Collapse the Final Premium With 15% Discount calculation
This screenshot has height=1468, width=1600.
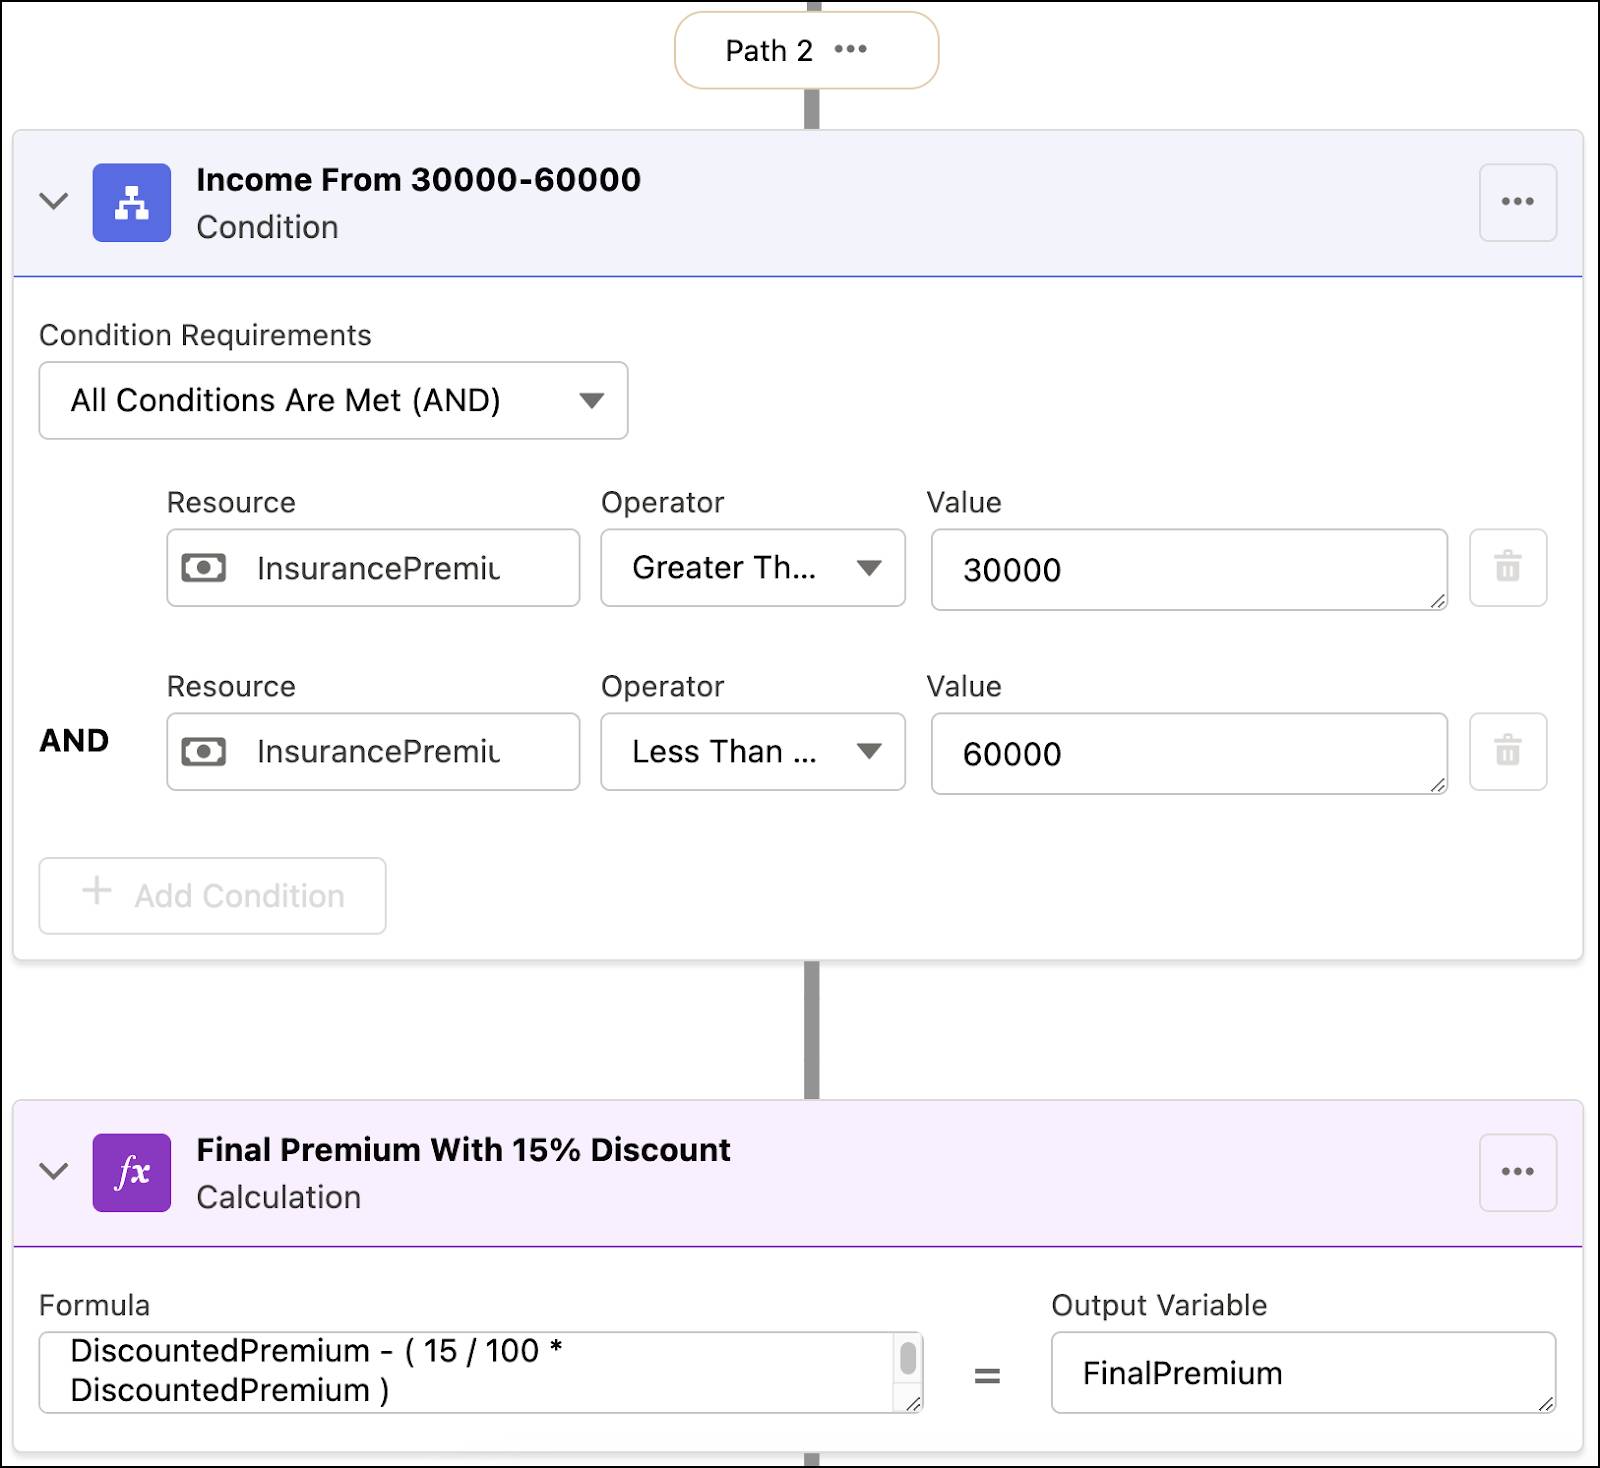pos(54,1172)
